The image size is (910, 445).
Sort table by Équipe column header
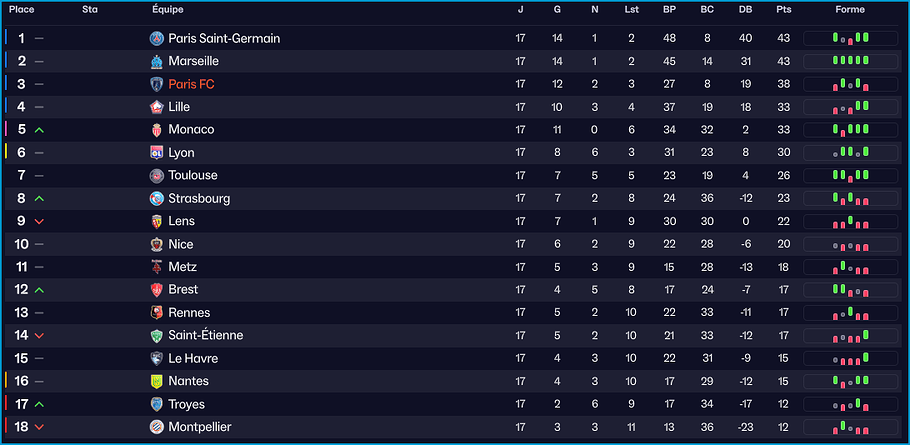click(167, 10)
